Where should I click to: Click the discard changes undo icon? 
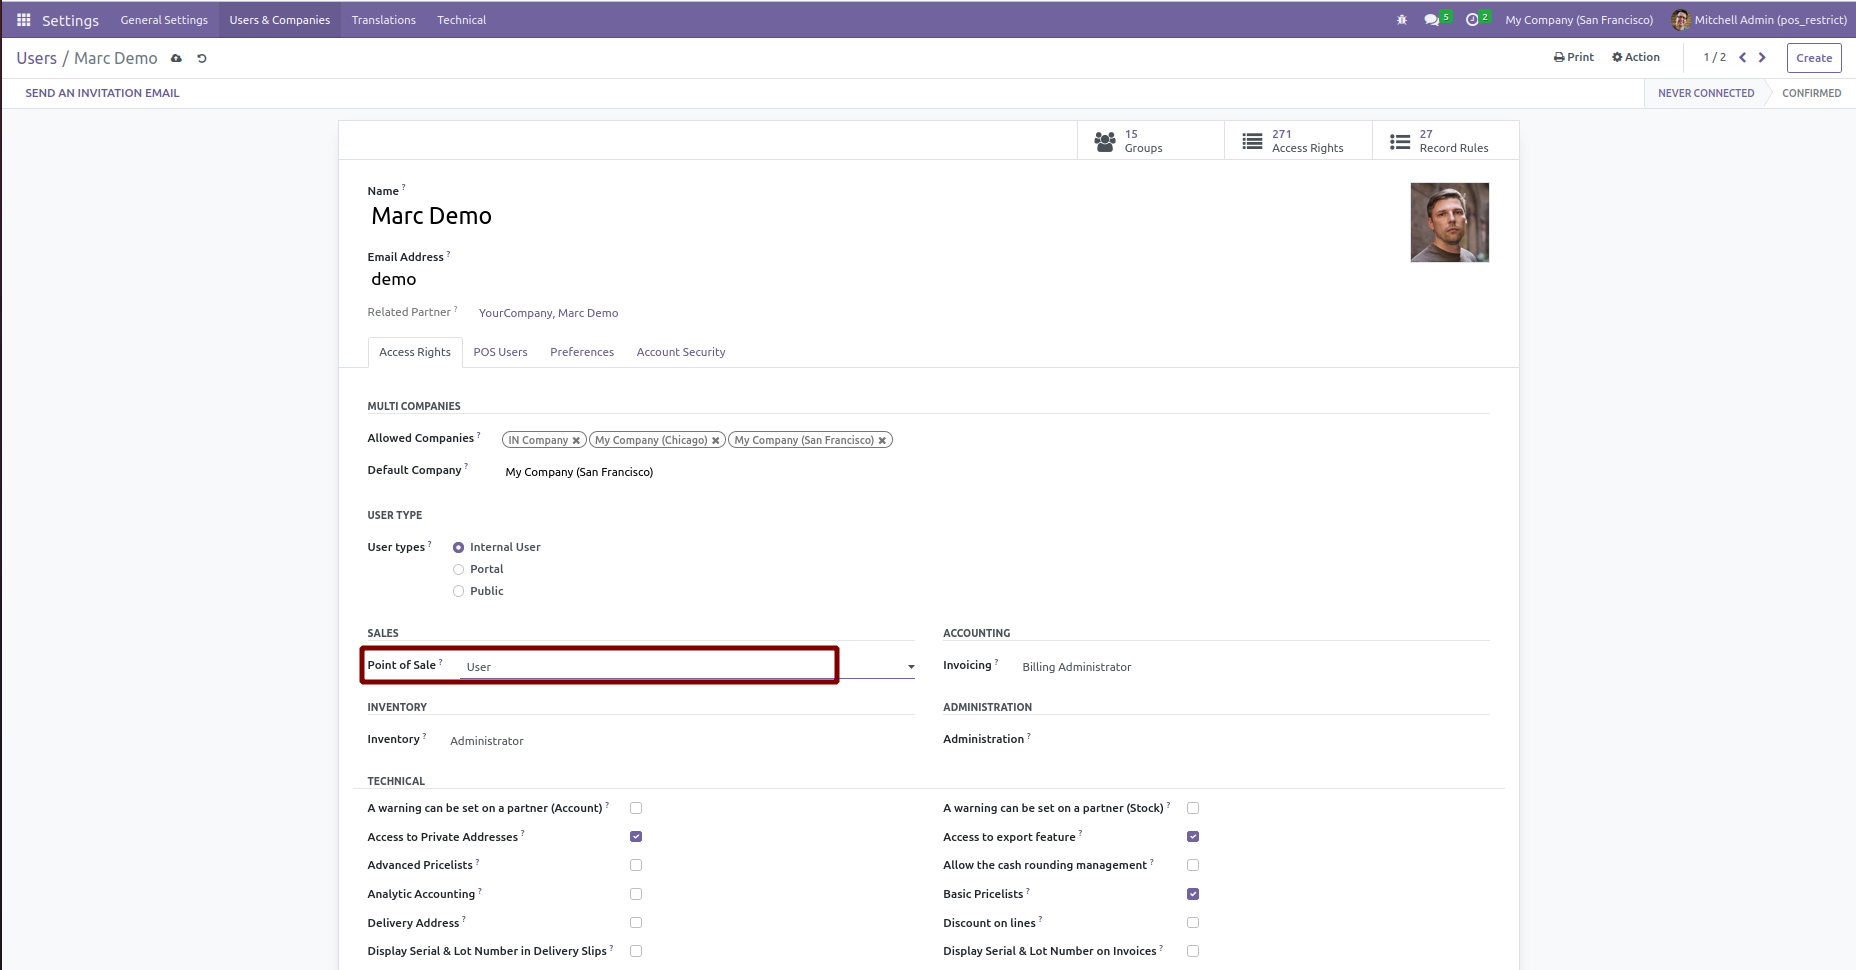(202, 59)
